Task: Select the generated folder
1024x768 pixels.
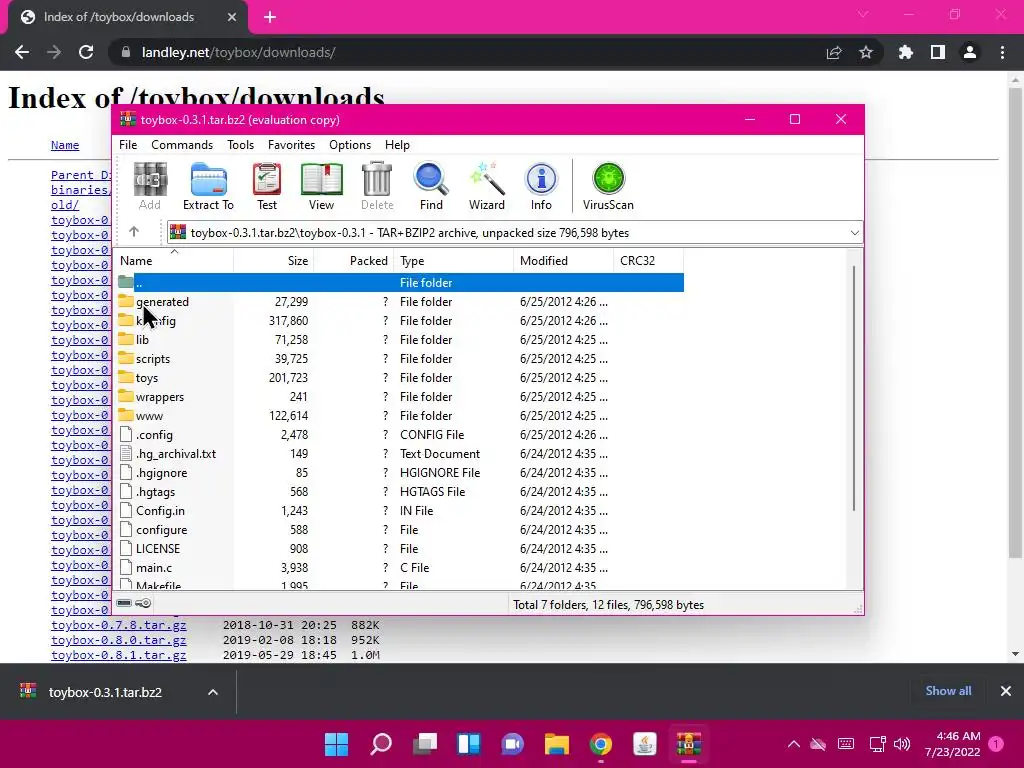Action: click(x=163, y=302)
